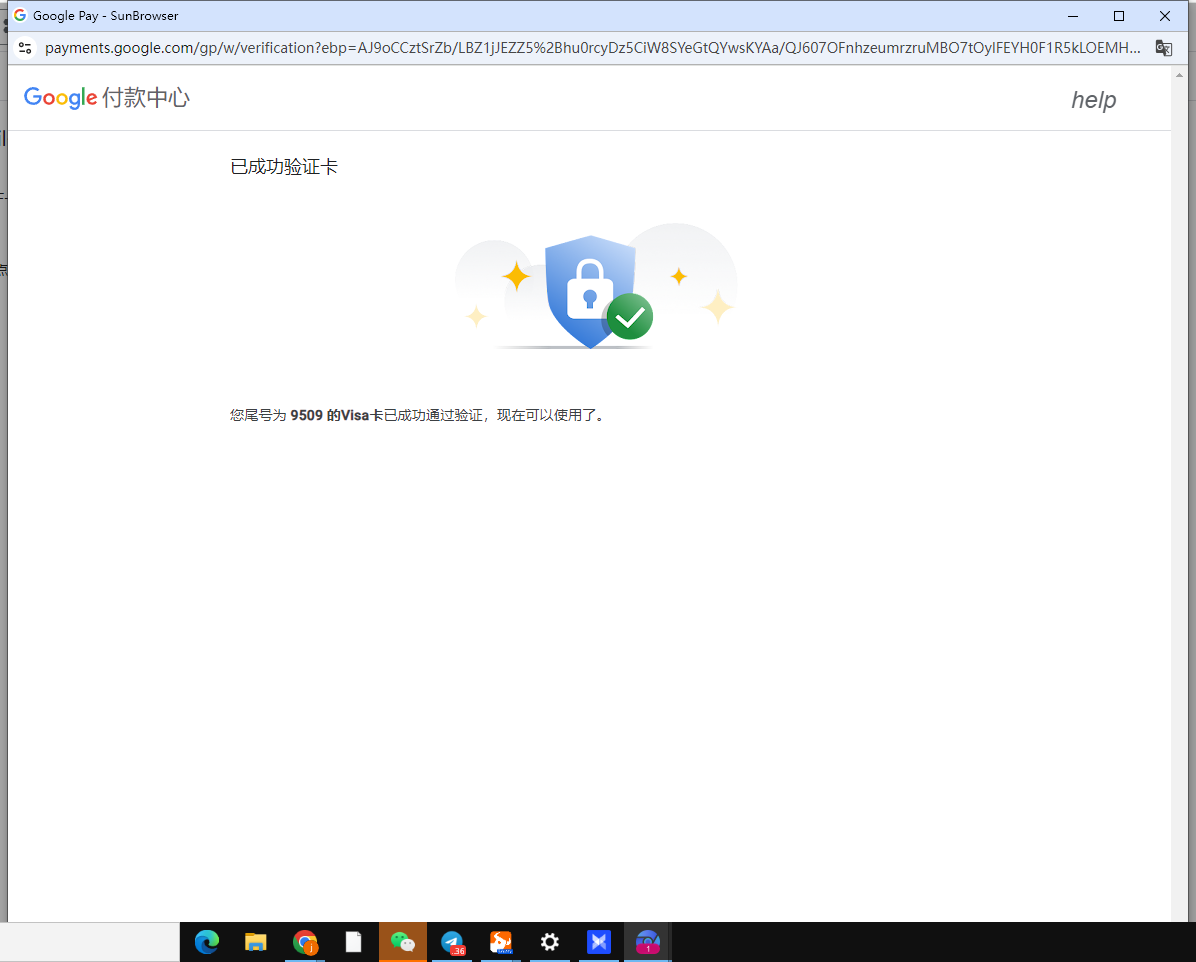The height and width of the screenshot is (962, 1196).
Task: Maximize the Google Pay SunBrowser window
Action: pos(1119,16)
